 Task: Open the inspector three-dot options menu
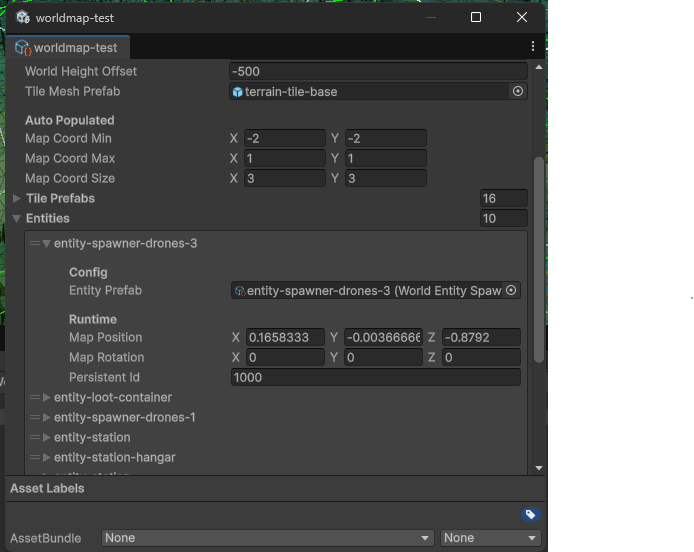[533, 47]
